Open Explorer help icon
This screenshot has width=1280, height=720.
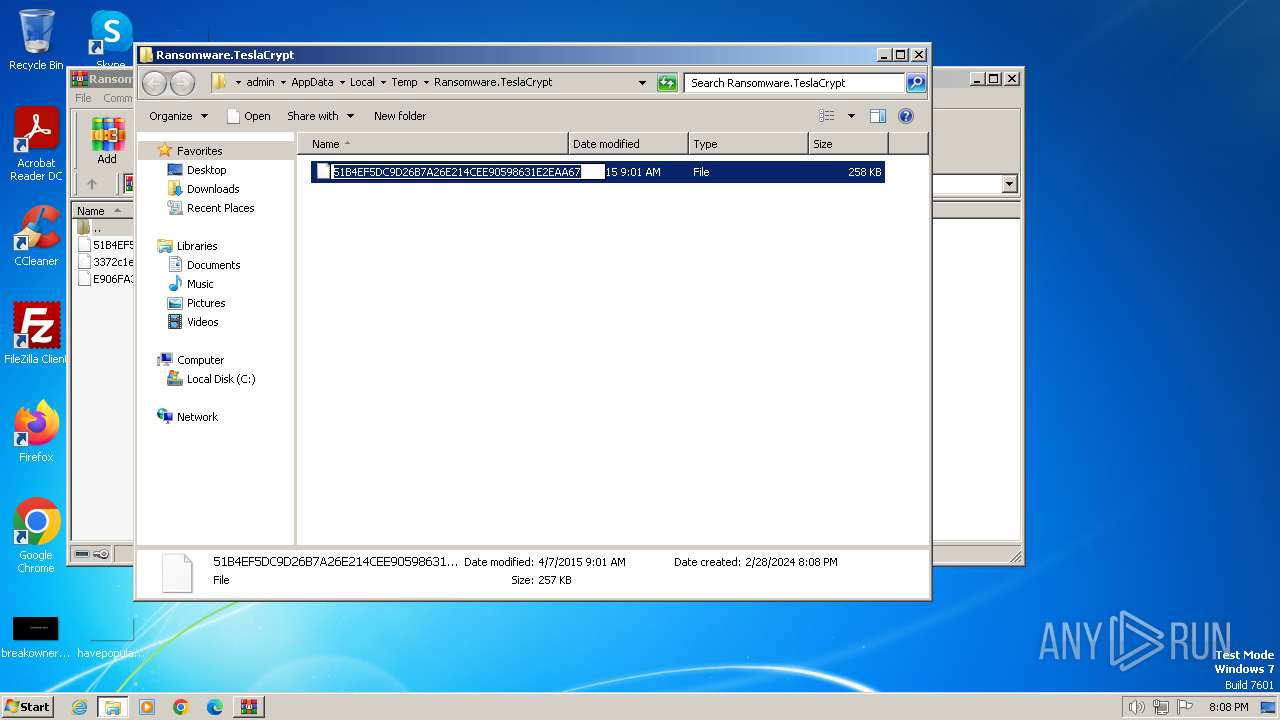click(x=906, y=116)
